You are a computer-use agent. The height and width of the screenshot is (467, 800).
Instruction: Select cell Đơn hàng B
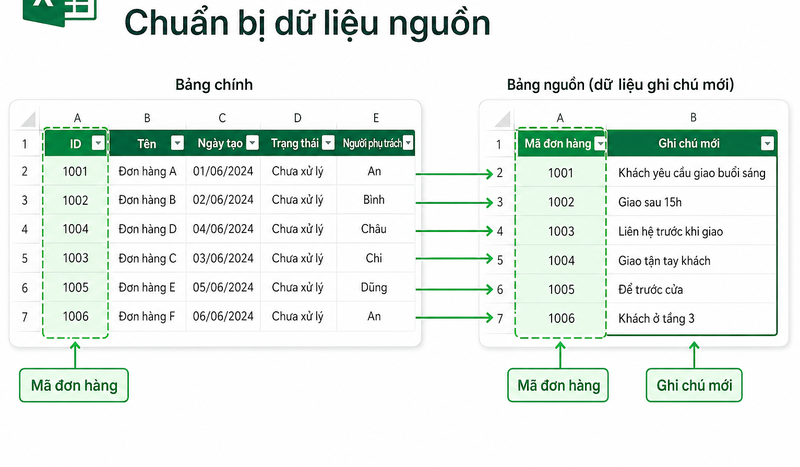147,200
